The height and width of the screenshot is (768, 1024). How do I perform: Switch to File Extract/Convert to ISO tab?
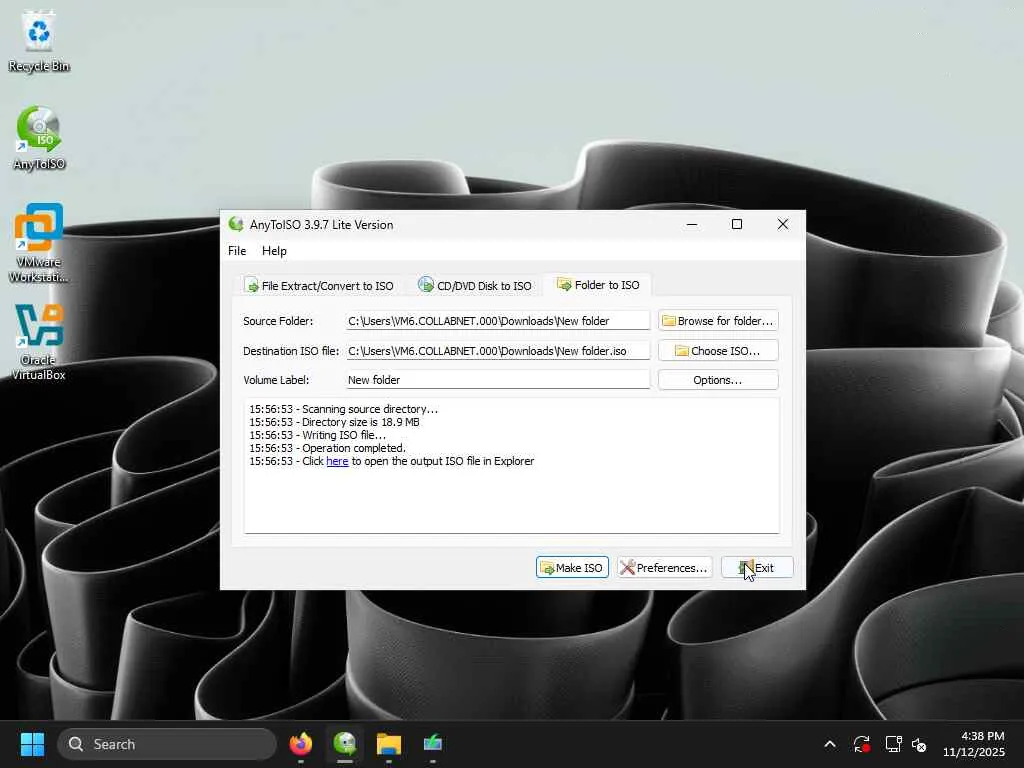click(319, 285)
